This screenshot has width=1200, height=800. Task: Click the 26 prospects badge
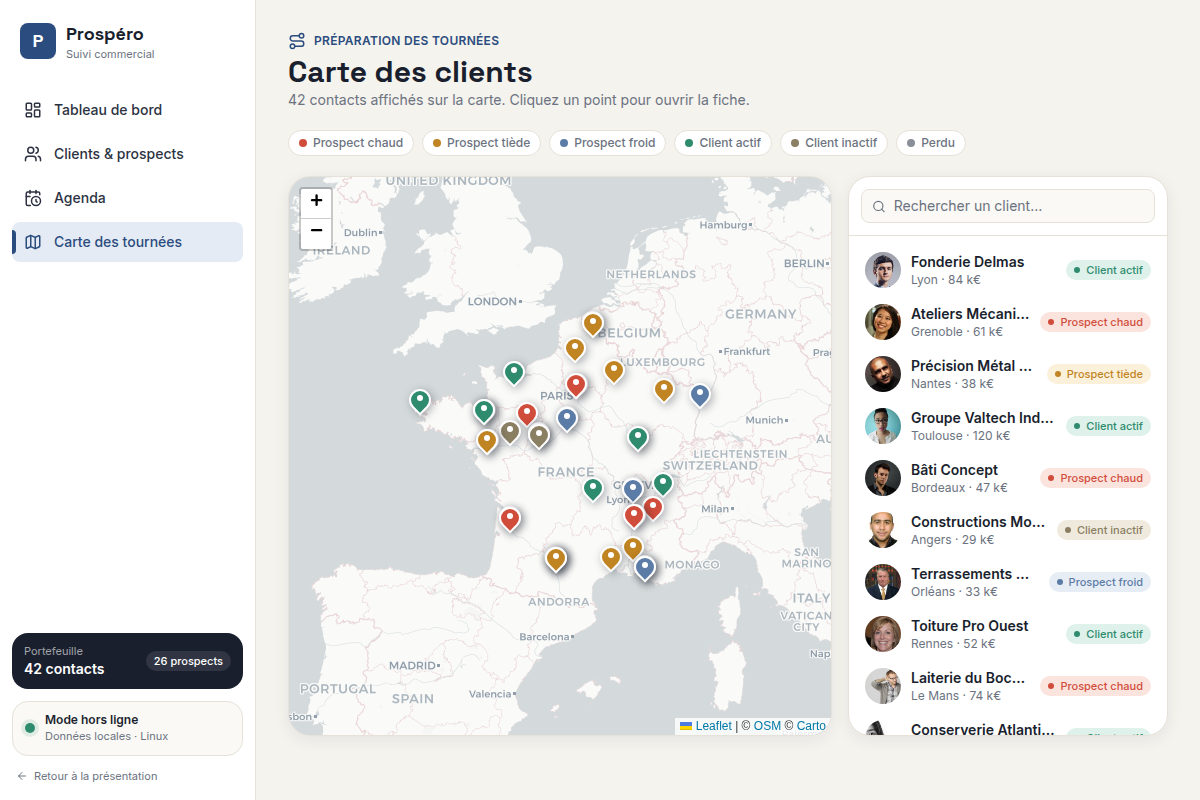(188, 661)
